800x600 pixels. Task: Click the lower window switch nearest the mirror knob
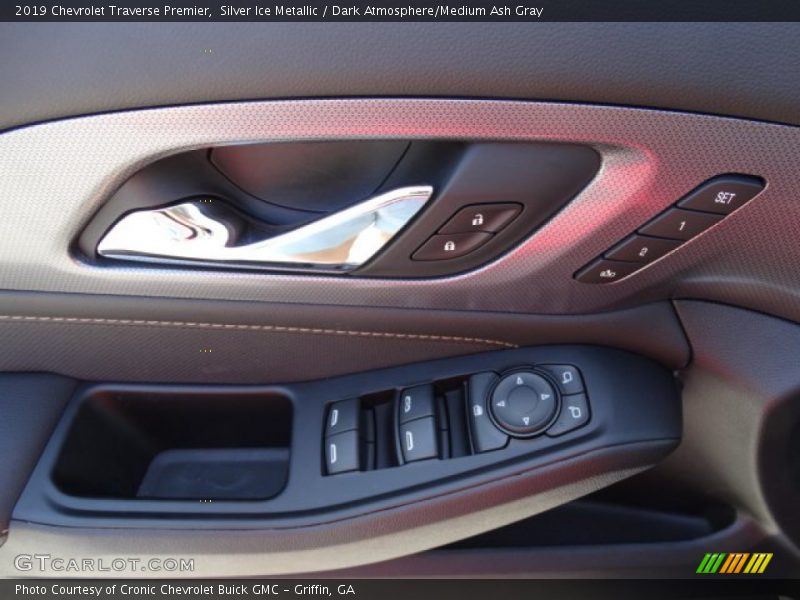[x=418, y=438]
